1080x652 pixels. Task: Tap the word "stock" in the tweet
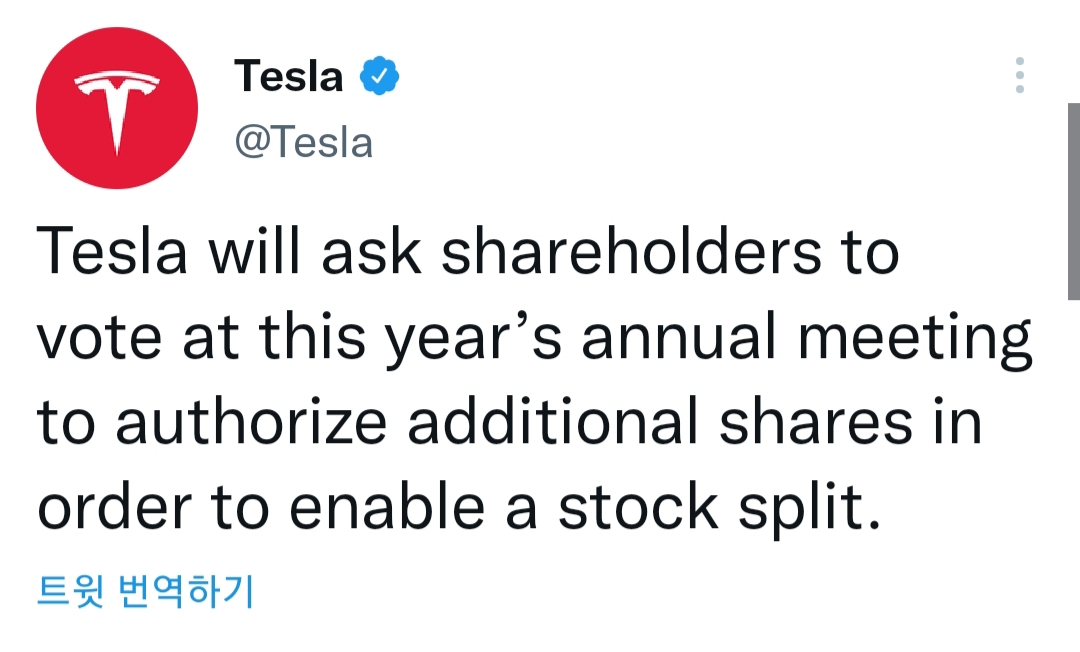tap(638, 507)
